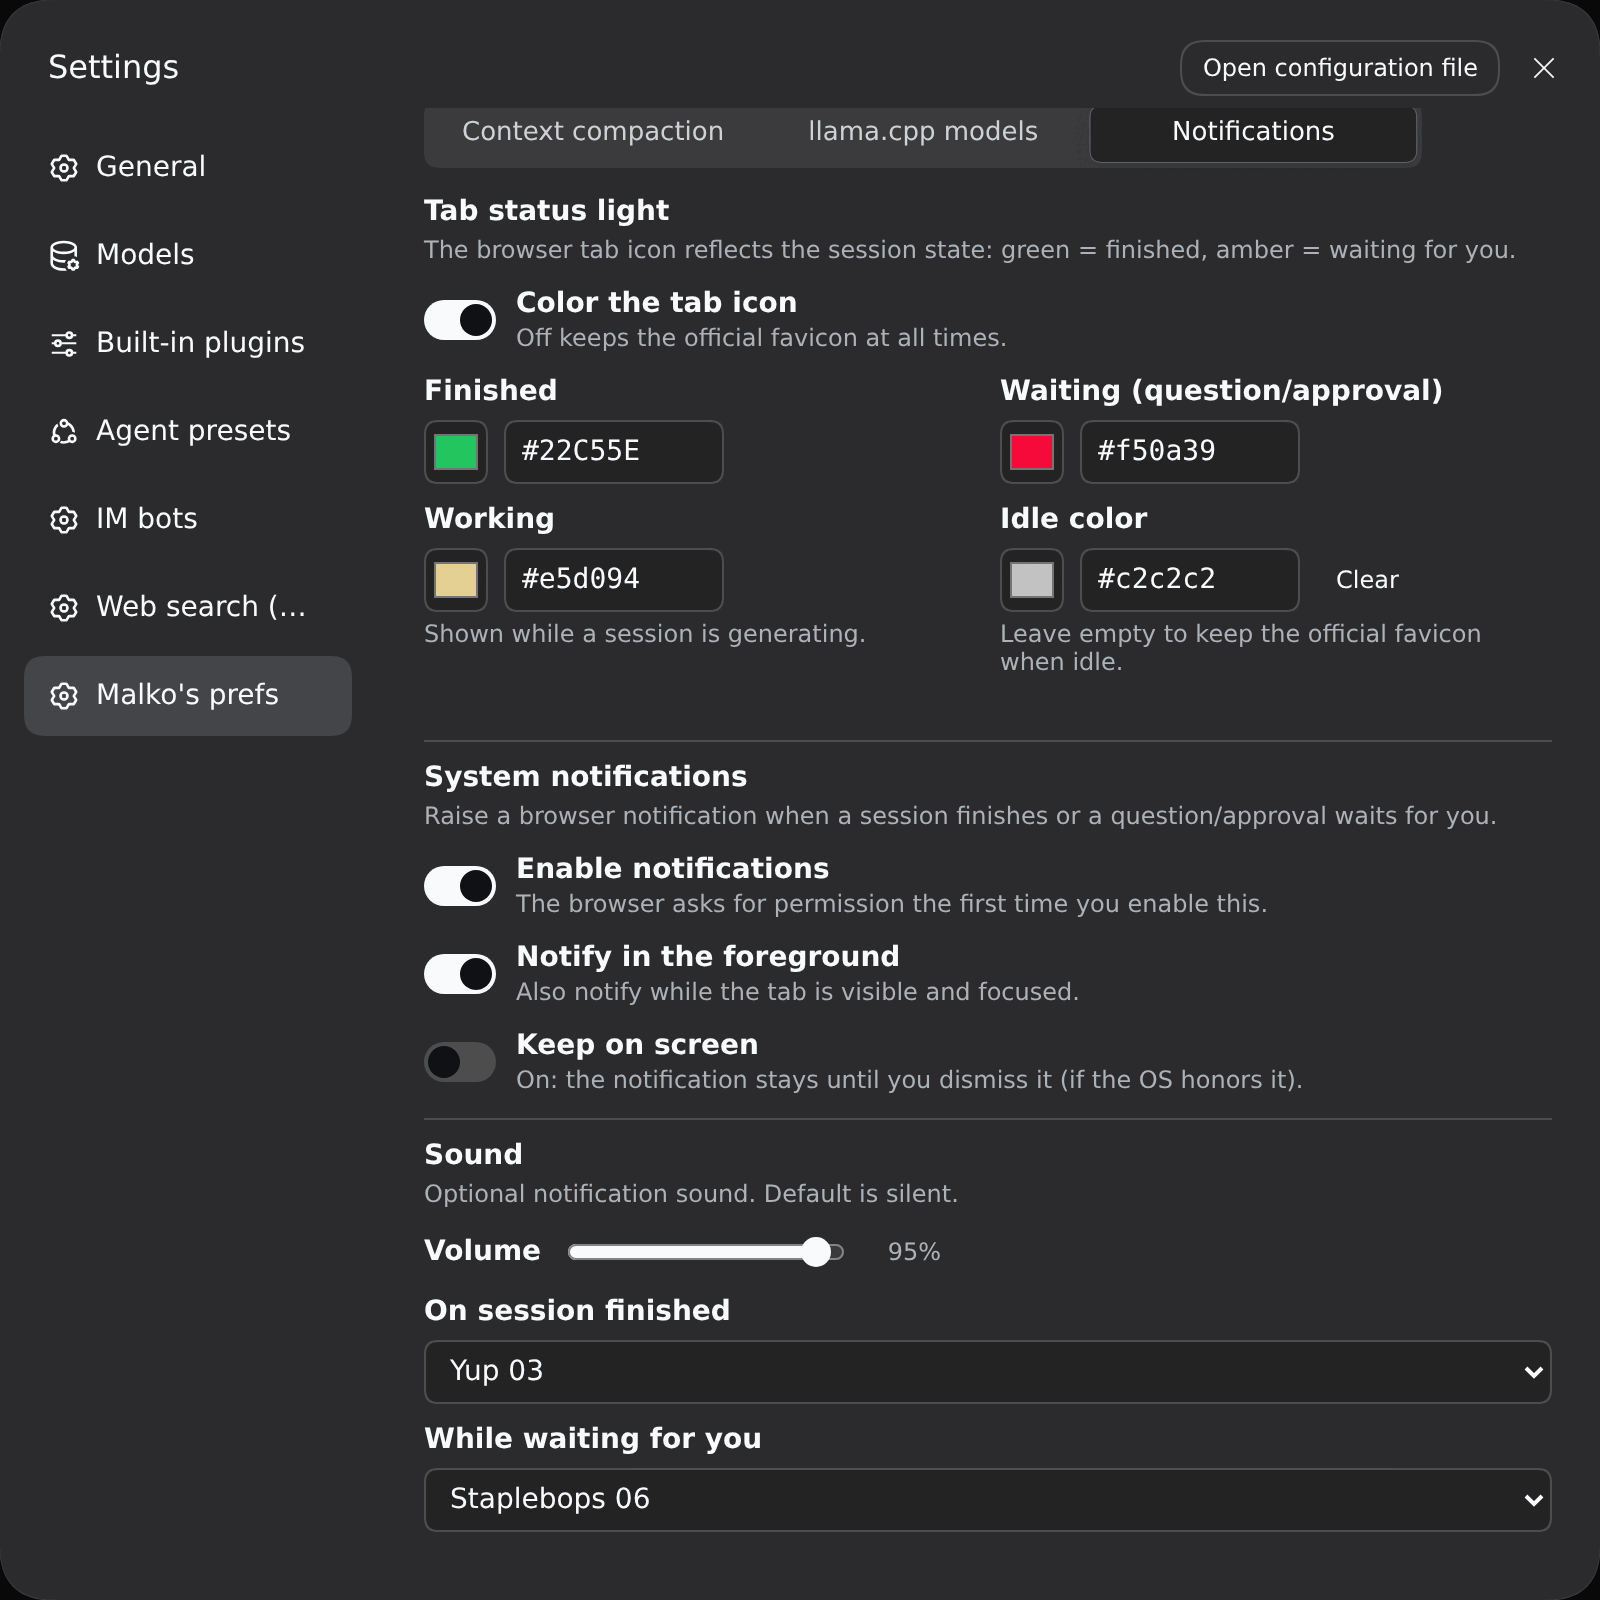This screenshot has width=1600, height=1600.
Task: Toggle Notify in the foreground switch
Action: click(460, 974)
